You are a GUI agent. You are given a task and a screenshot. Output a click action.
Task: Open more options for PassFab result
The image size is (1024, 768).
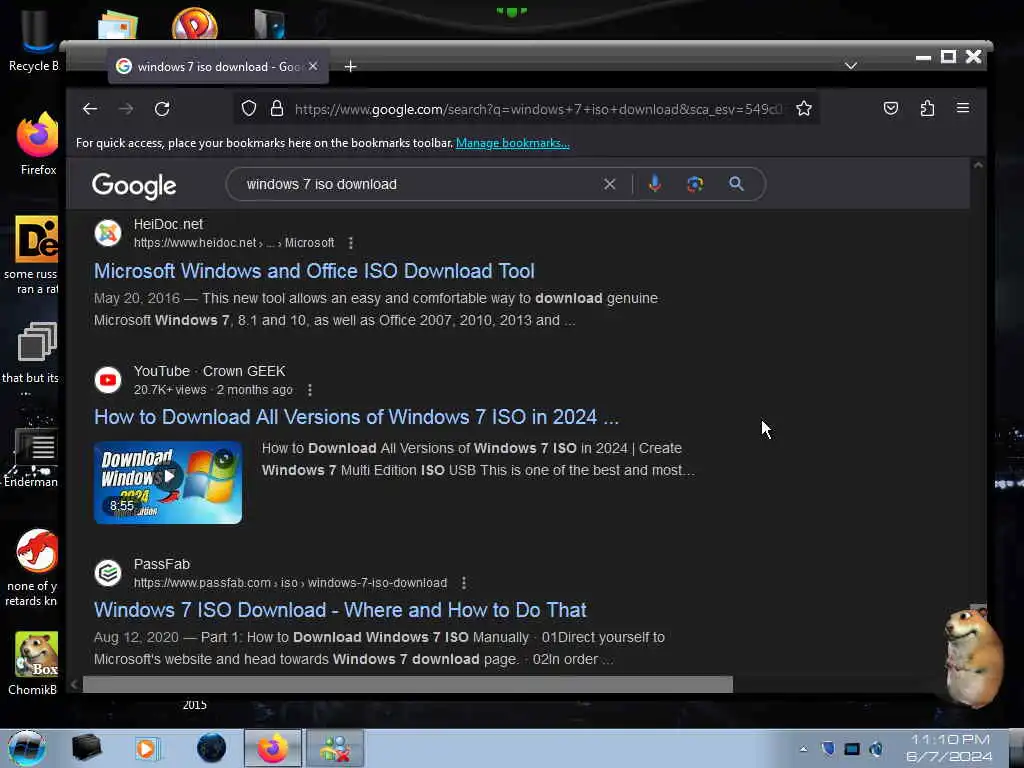[464, 583]
